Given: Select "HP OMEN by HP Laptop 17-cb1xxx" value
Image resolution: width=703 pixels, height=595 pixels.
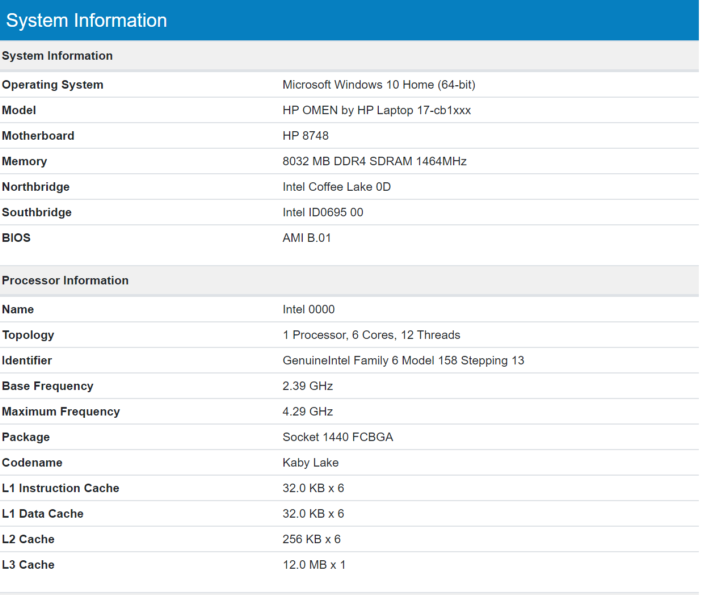Looking at the screenshot, I should pyautogui.click(x=377, y=110).
